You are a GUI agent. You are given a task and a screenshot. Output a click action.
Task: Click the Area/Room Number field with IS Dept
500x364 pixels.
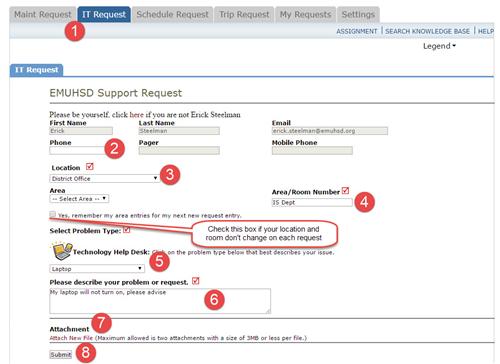pos(312,202)
